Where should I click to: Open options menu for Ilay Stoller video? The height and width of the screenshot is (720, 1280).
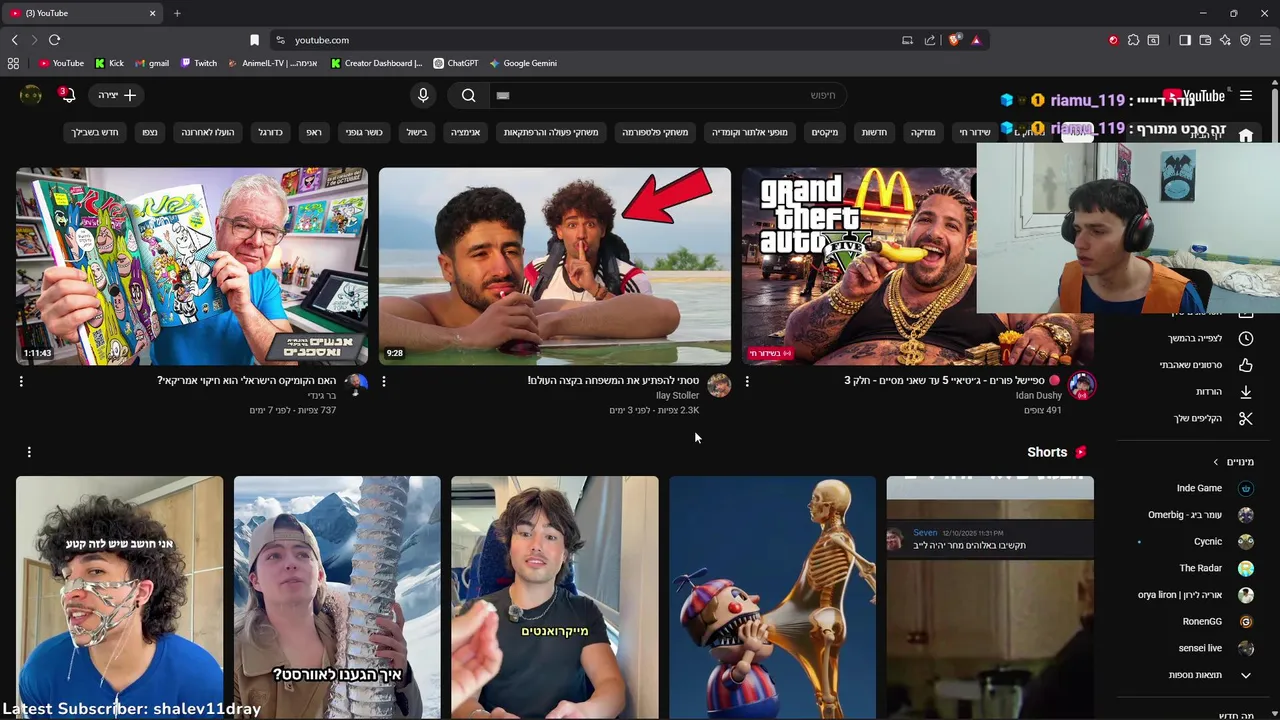pyautogui.click(x=384, y=381)
